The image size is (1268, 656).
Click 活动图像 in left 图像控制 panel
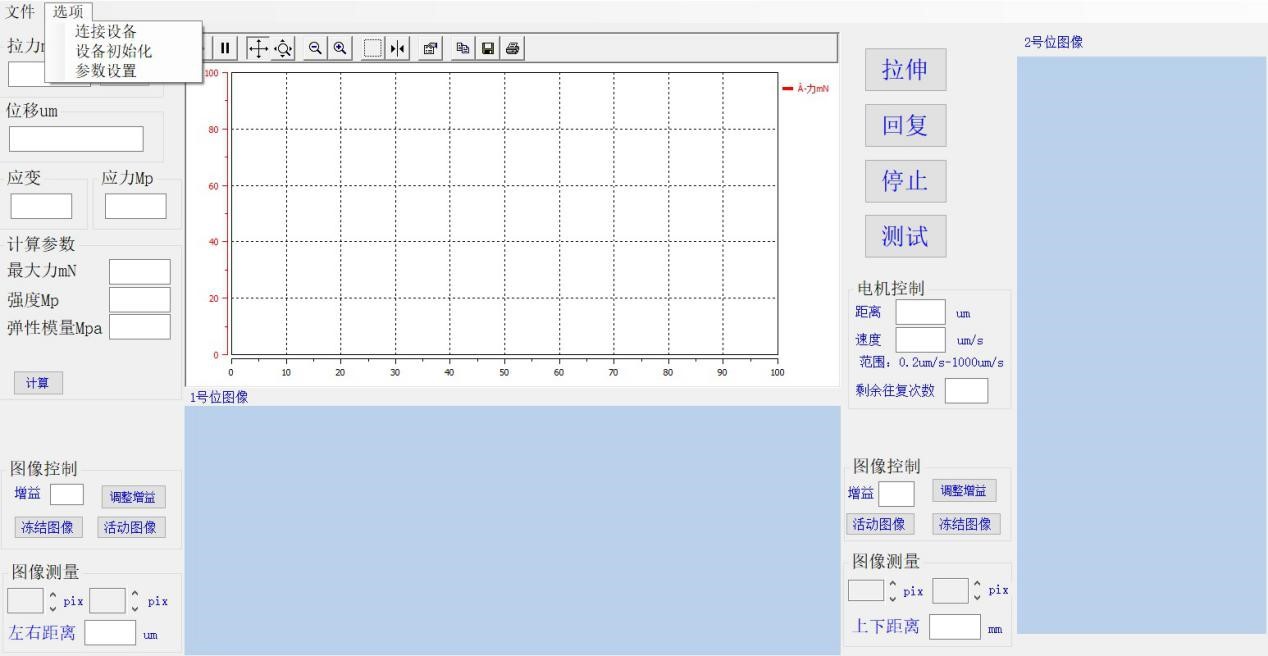point(132,527)
